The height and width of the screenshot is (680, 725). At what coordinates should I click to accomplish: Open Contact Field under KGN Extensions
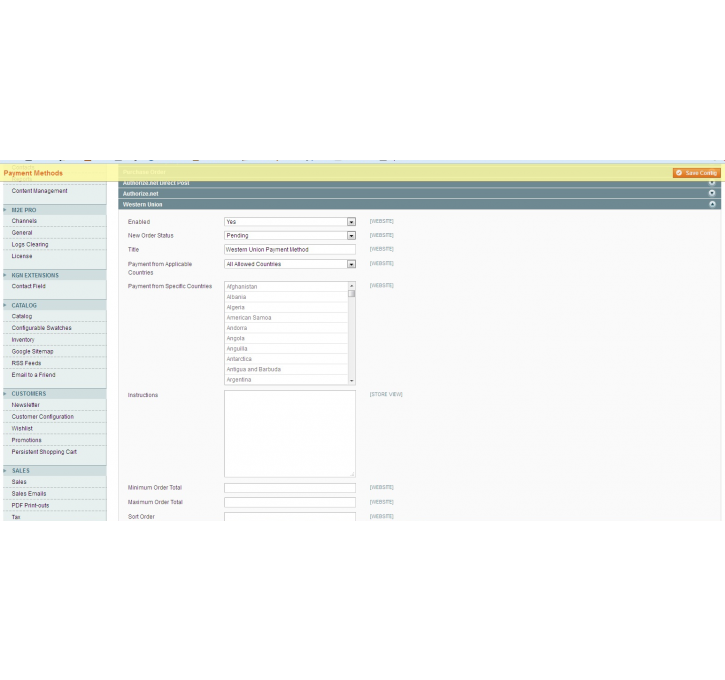(28, 286)
